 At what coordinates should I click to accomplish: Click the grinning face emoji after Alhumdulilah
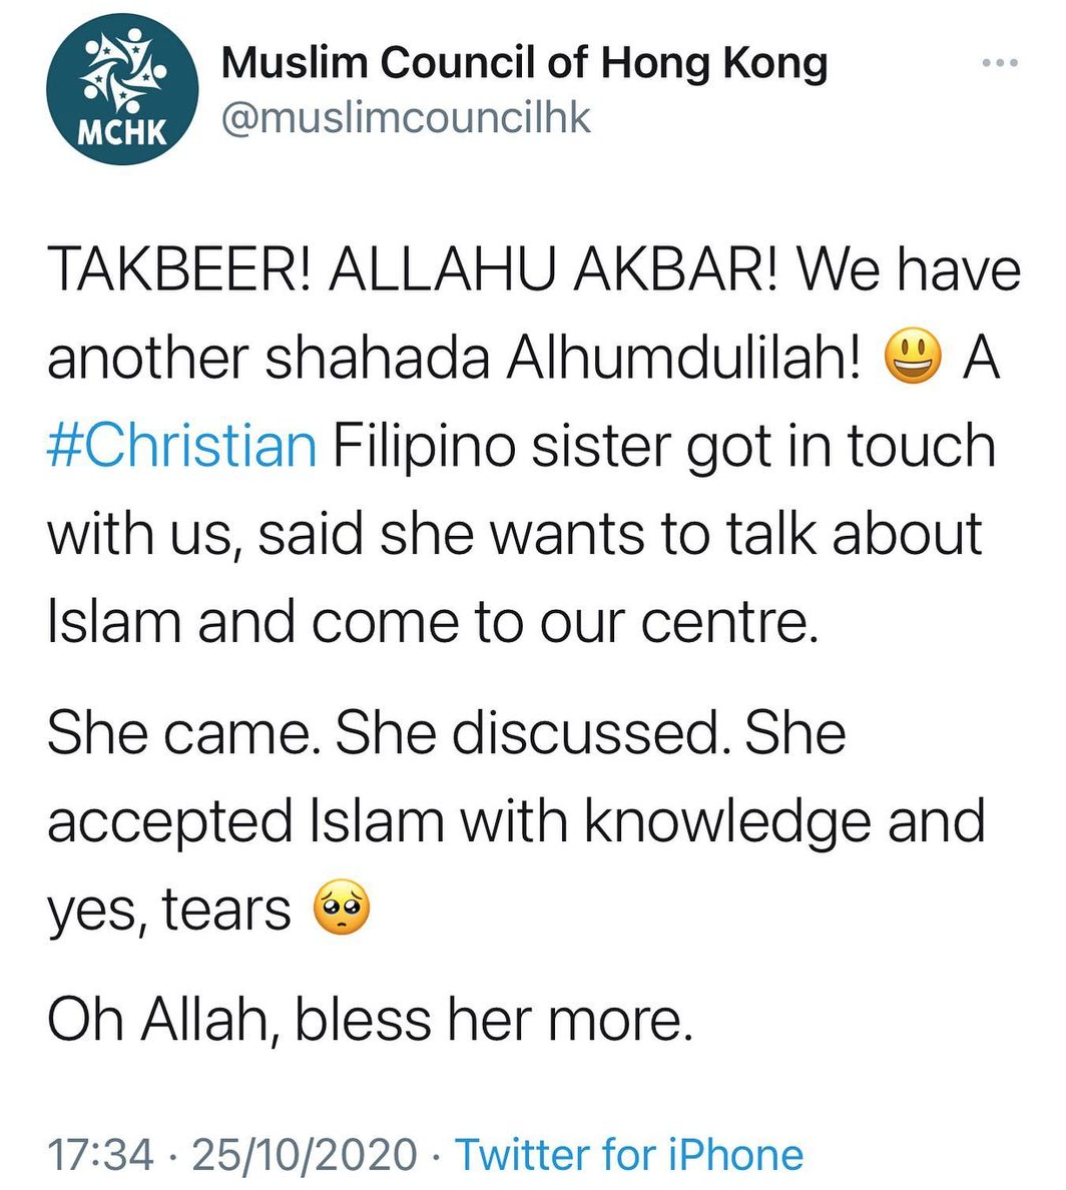click(x=913, y=357)
